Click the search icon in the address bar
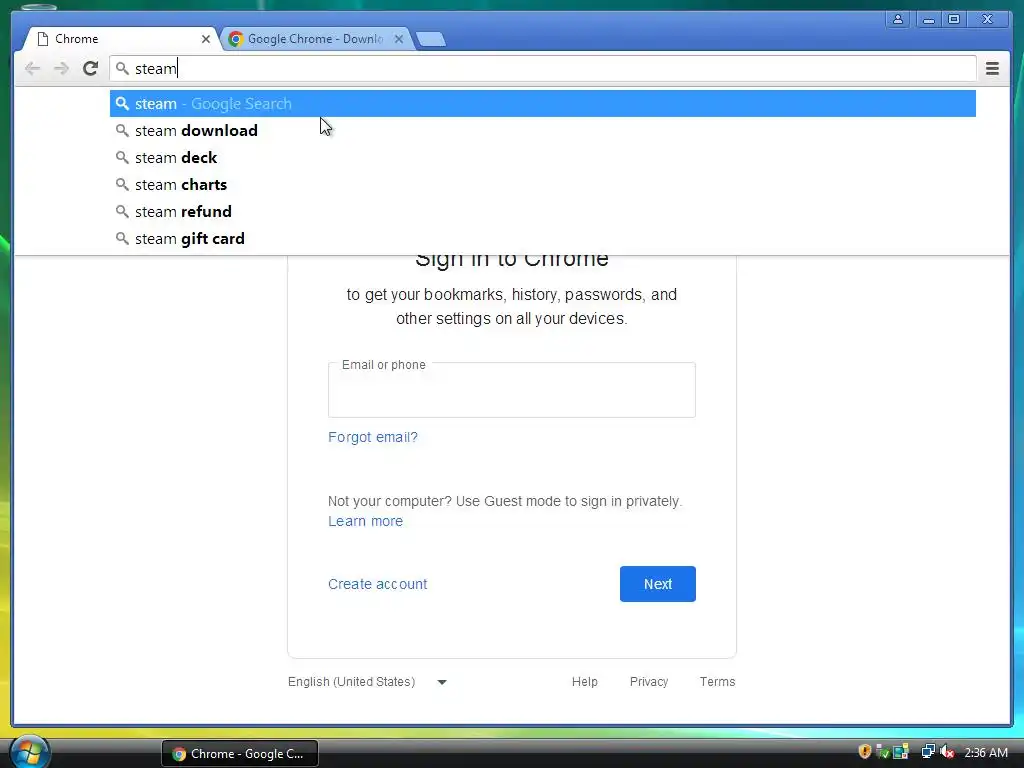1024x768 pixels. (x=122, y=69)
